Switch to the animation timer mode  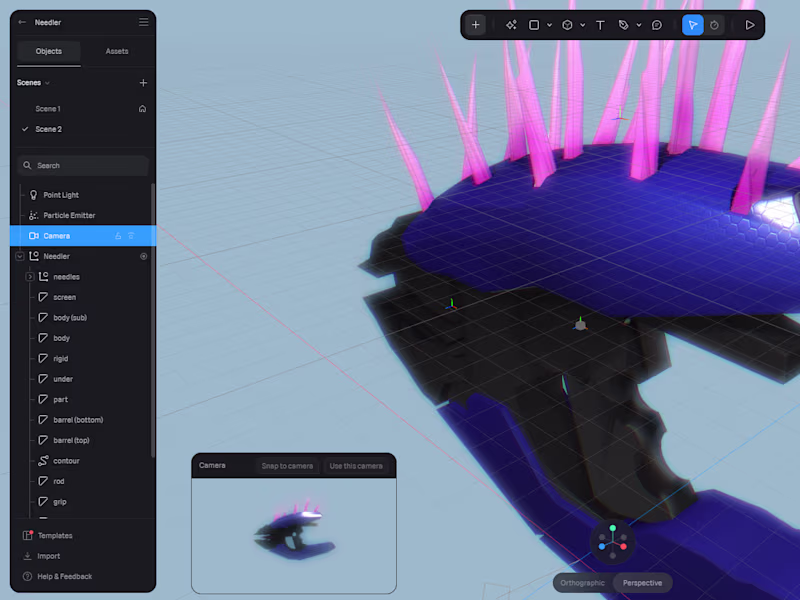point(714,24)
